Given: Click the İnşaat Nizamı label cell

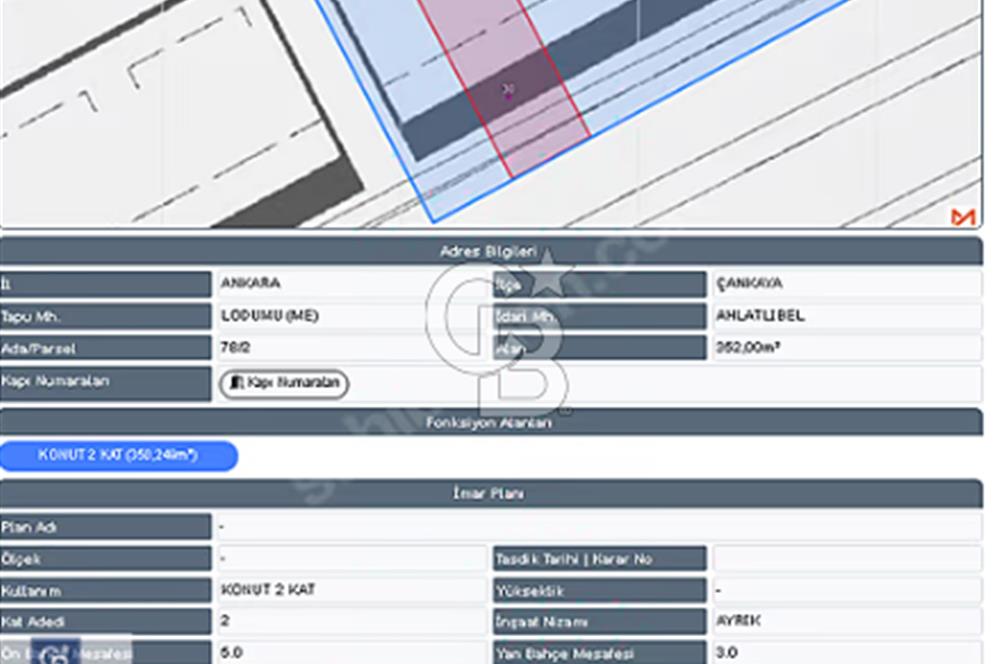Looking at the screenshot, I should [x=599, y=622].
